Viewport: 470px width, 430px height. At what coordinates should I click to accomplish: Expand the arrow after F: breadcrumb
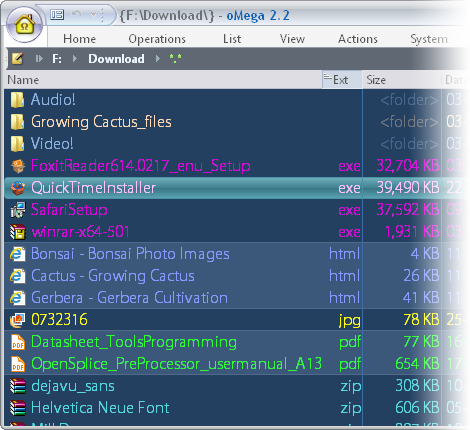click(75, 59)
